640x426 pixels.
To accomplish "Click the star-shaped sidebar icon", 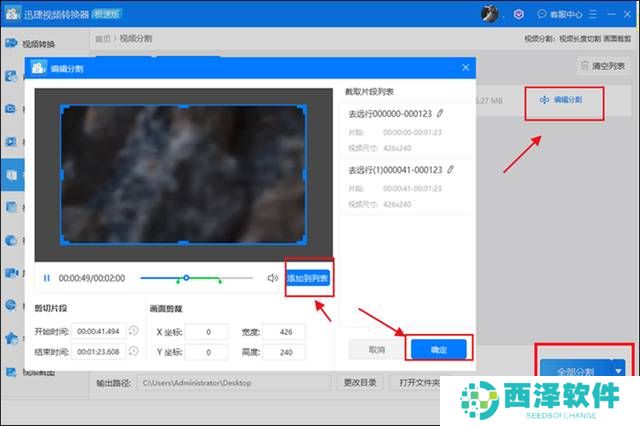I will click(x=11, y=338).
